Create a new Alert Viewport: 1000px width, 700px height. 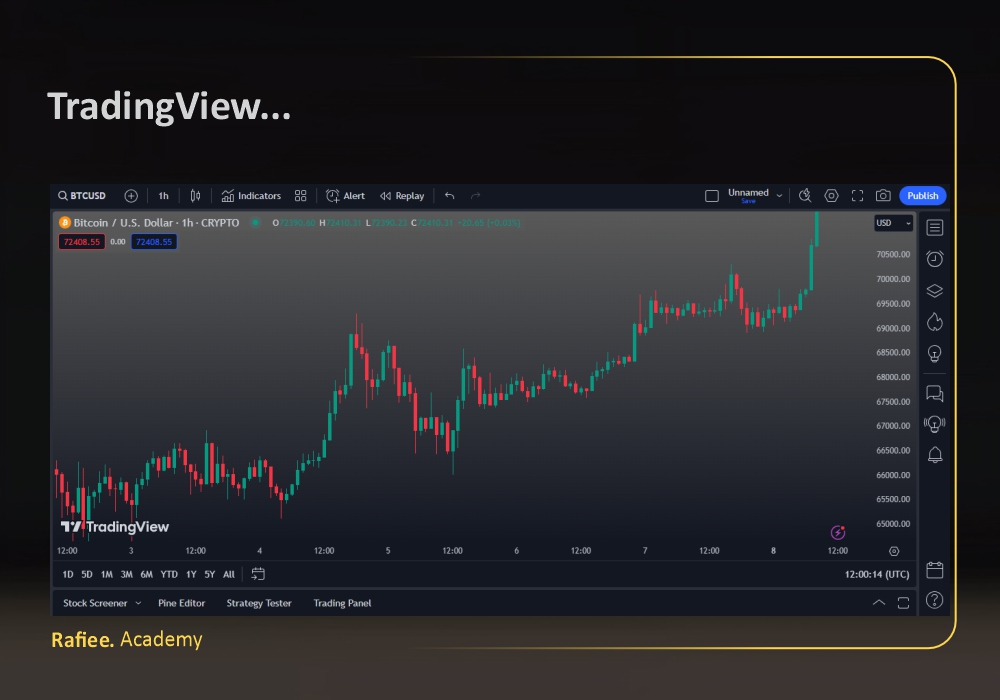[345, 196]
